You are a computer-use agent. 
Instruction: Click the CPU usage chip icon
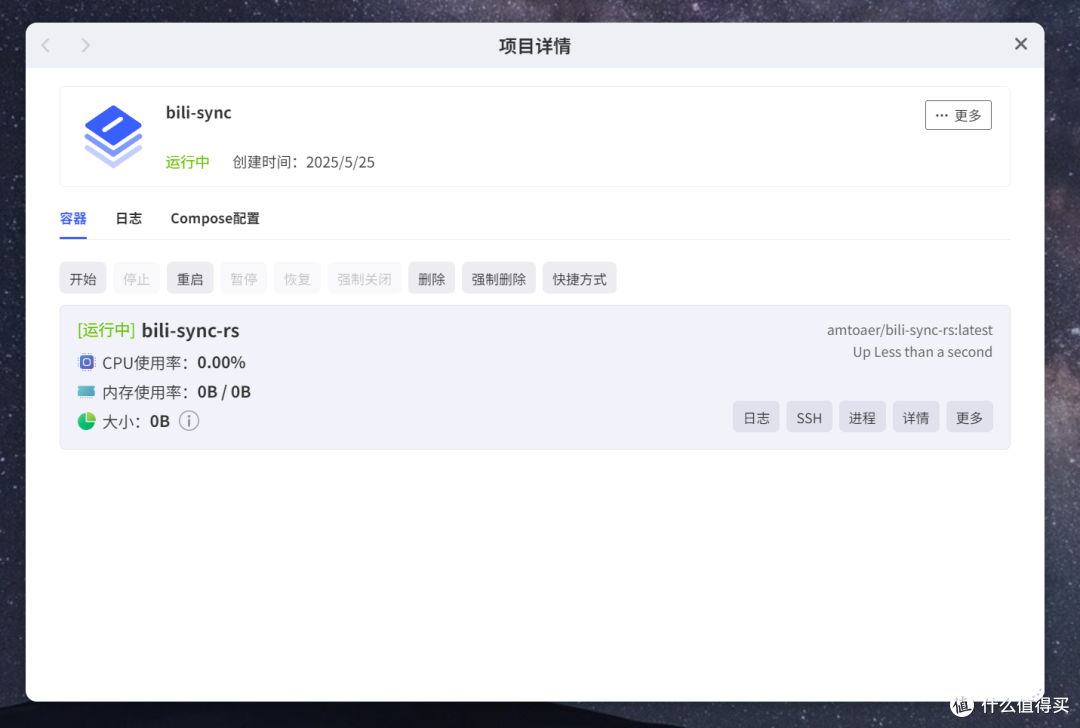pyautogui.click(x=86, y=362)
